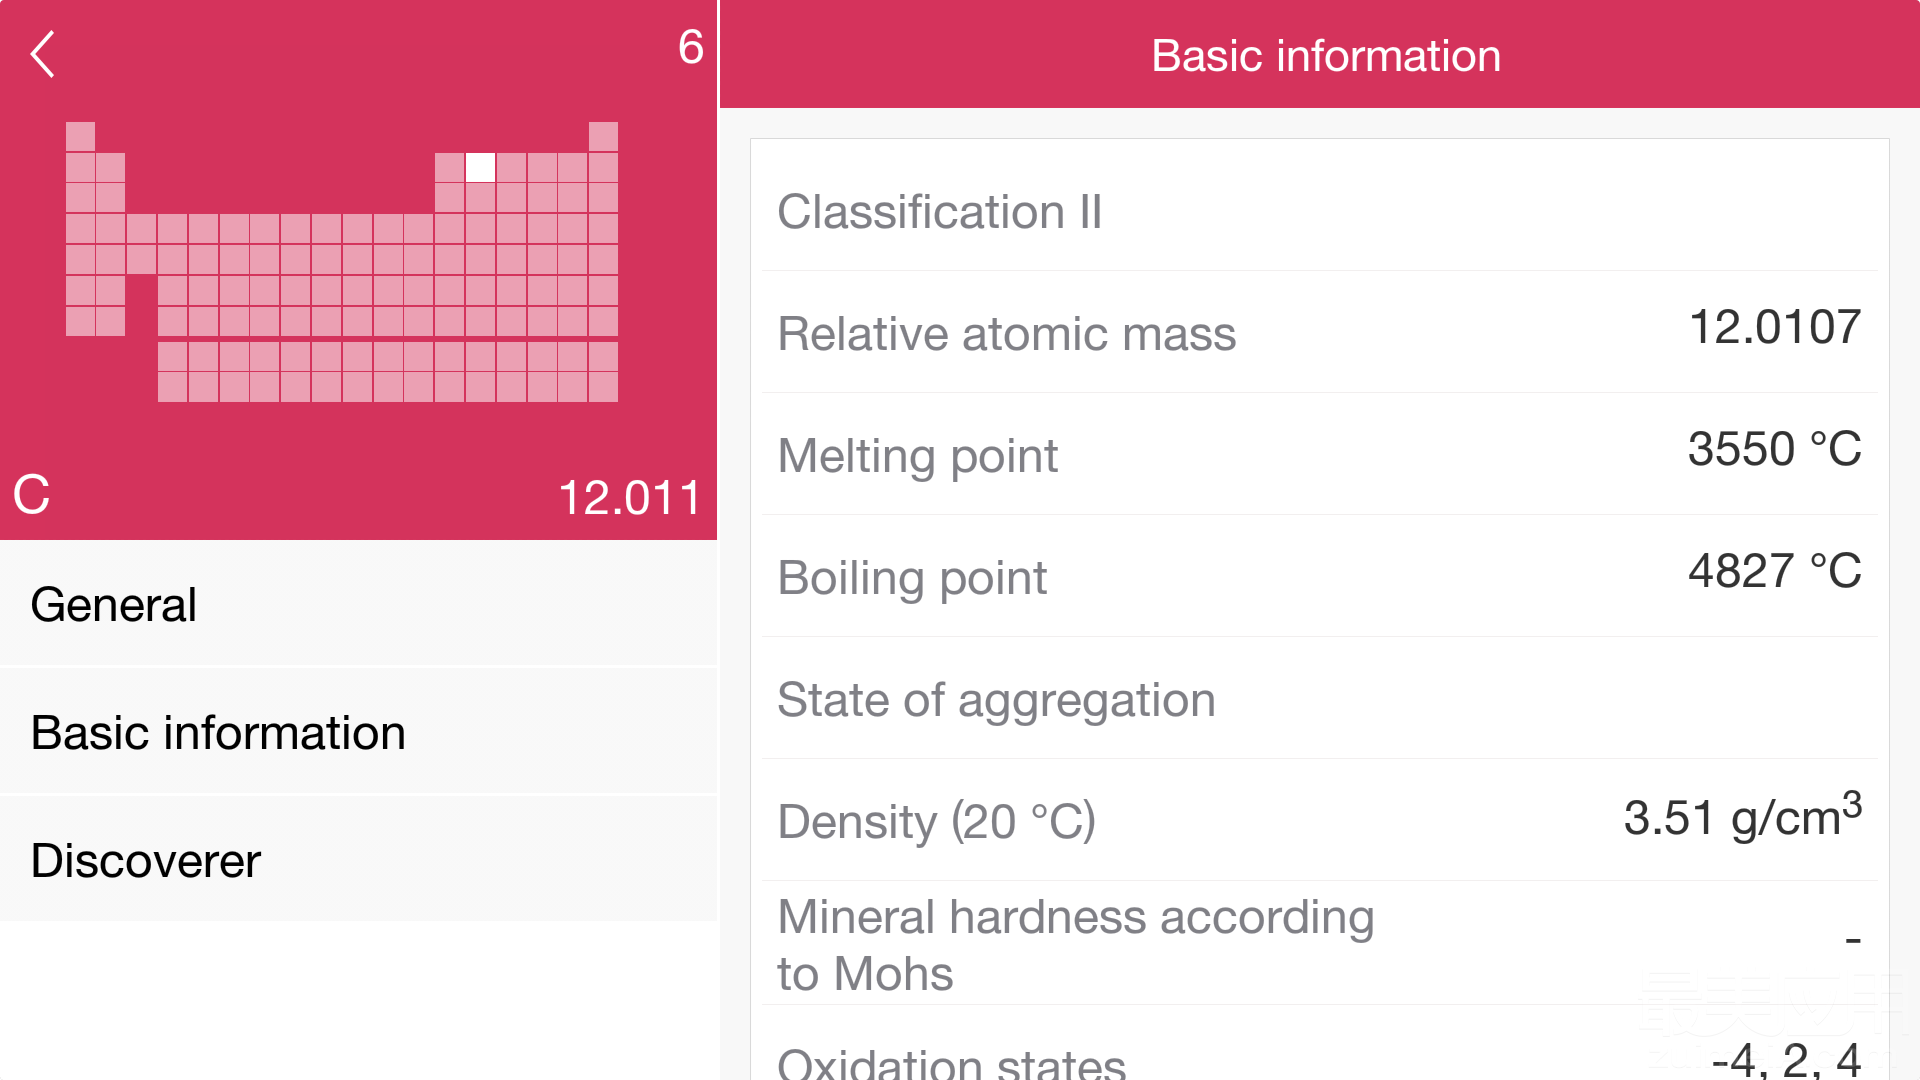Screen dimensions: 1920x1080
Task: Click the Mineral hardness according to Mohs row
Action: (1320, 944)
